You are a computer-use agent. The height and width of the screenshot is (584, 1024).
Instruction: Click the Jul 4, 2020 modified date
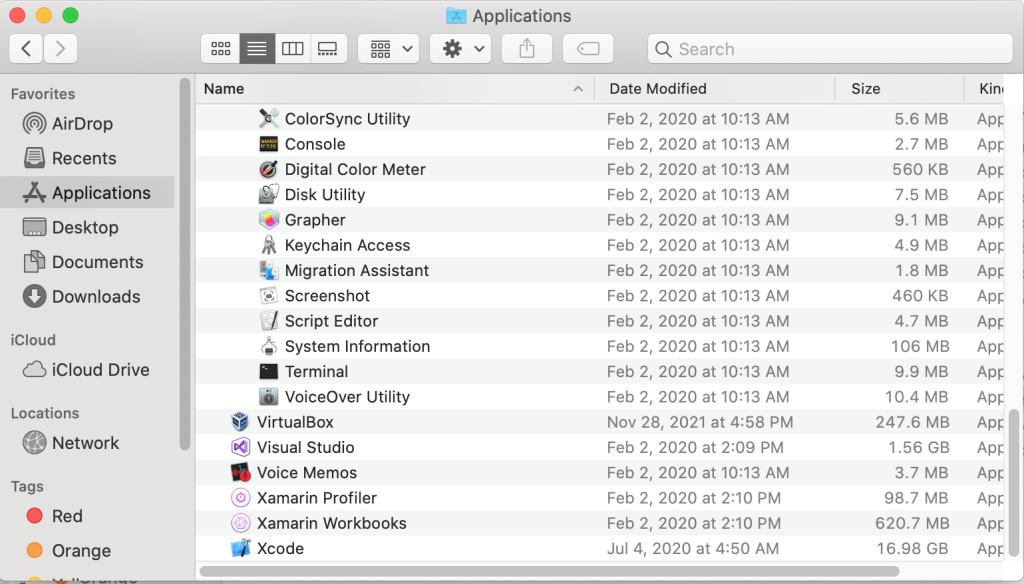pyautogui.click(x=693, y=549)
